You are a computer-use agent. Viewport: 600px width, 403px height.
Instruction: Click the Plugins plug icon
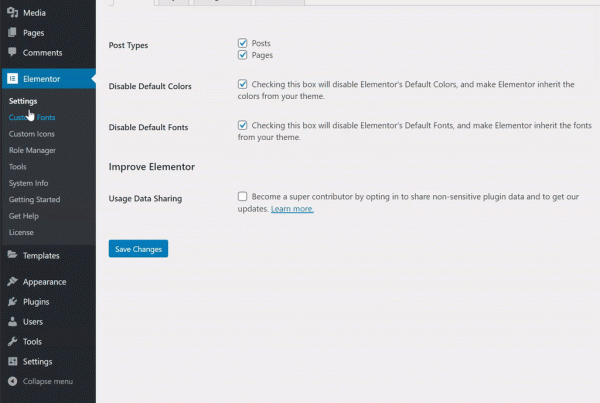pyautogui.click(x=12, y=302)
